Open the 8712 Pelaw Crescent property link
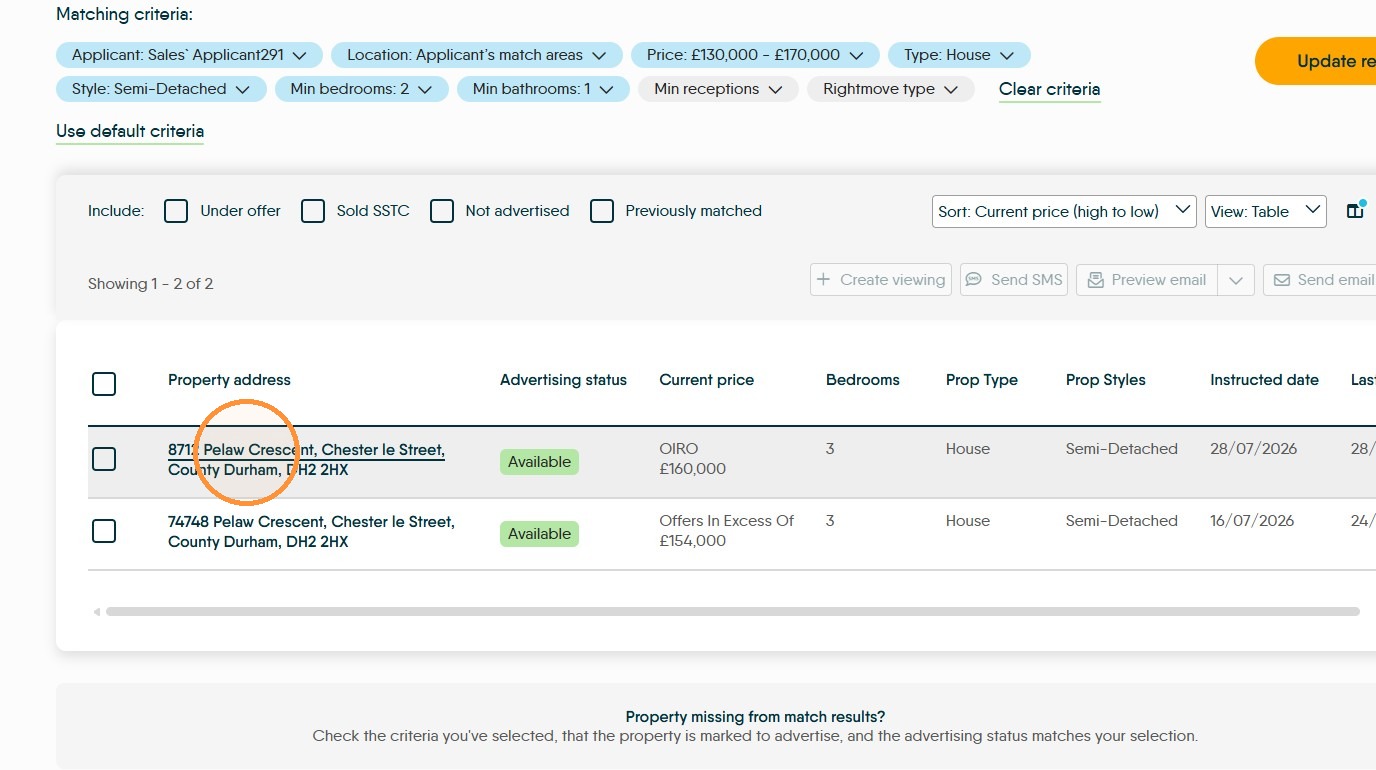 point(306,460)
